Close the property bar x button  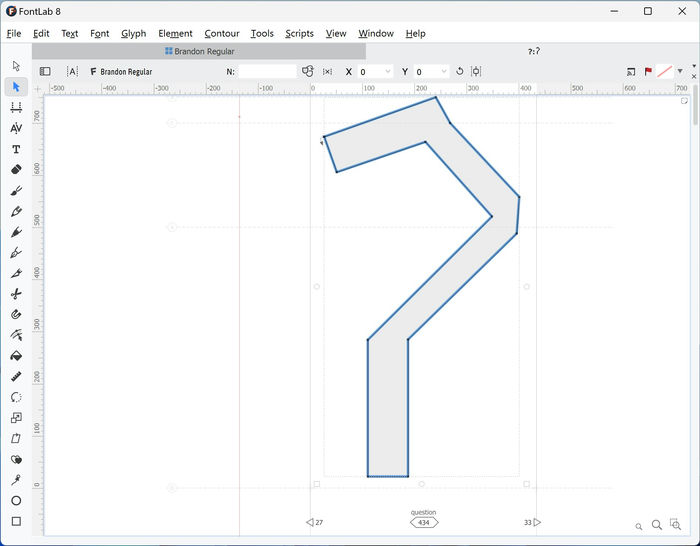click(x=694, y=77)
